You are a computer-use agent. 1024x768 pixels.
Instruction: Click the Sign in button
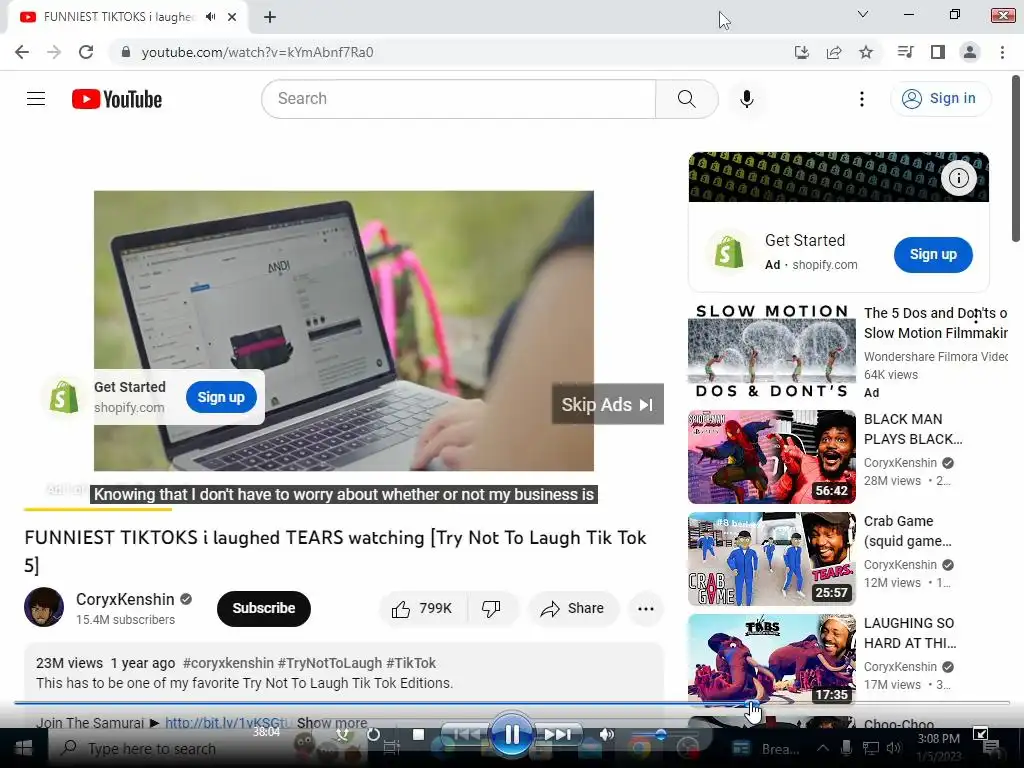(x=940, y=99)
